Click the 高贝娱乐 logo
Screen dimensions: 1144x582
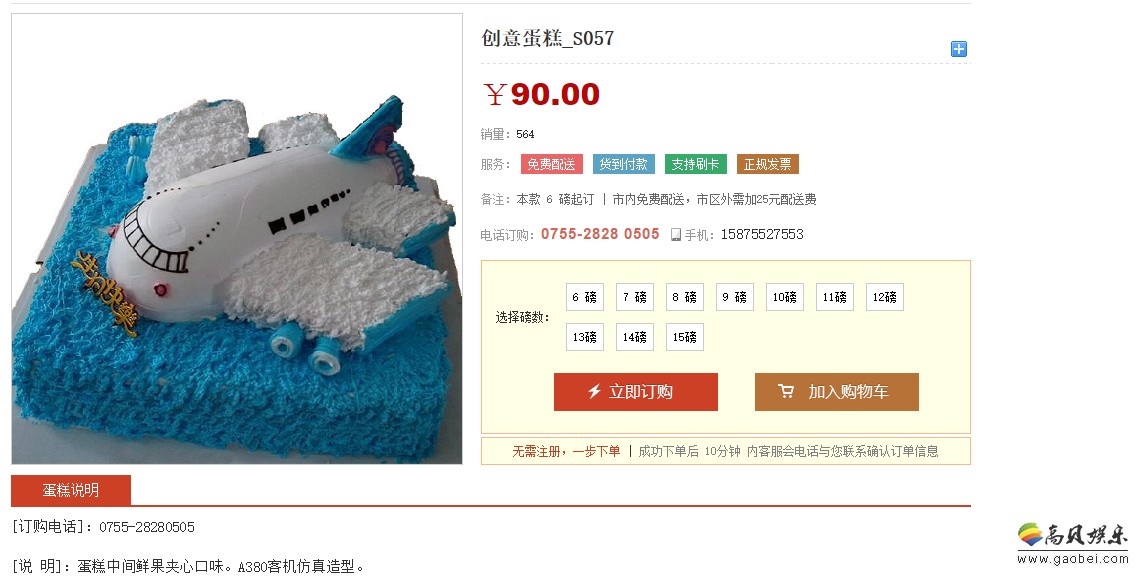click(x=1073, y=544)
